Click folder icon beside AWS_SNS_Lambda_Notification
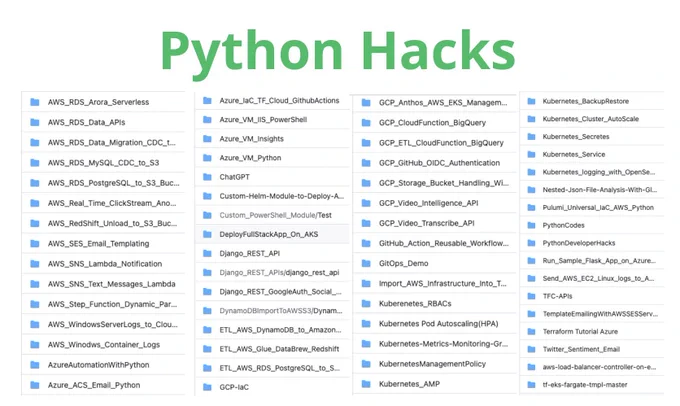Screen dimensions: 680x406 pos(35,264)
